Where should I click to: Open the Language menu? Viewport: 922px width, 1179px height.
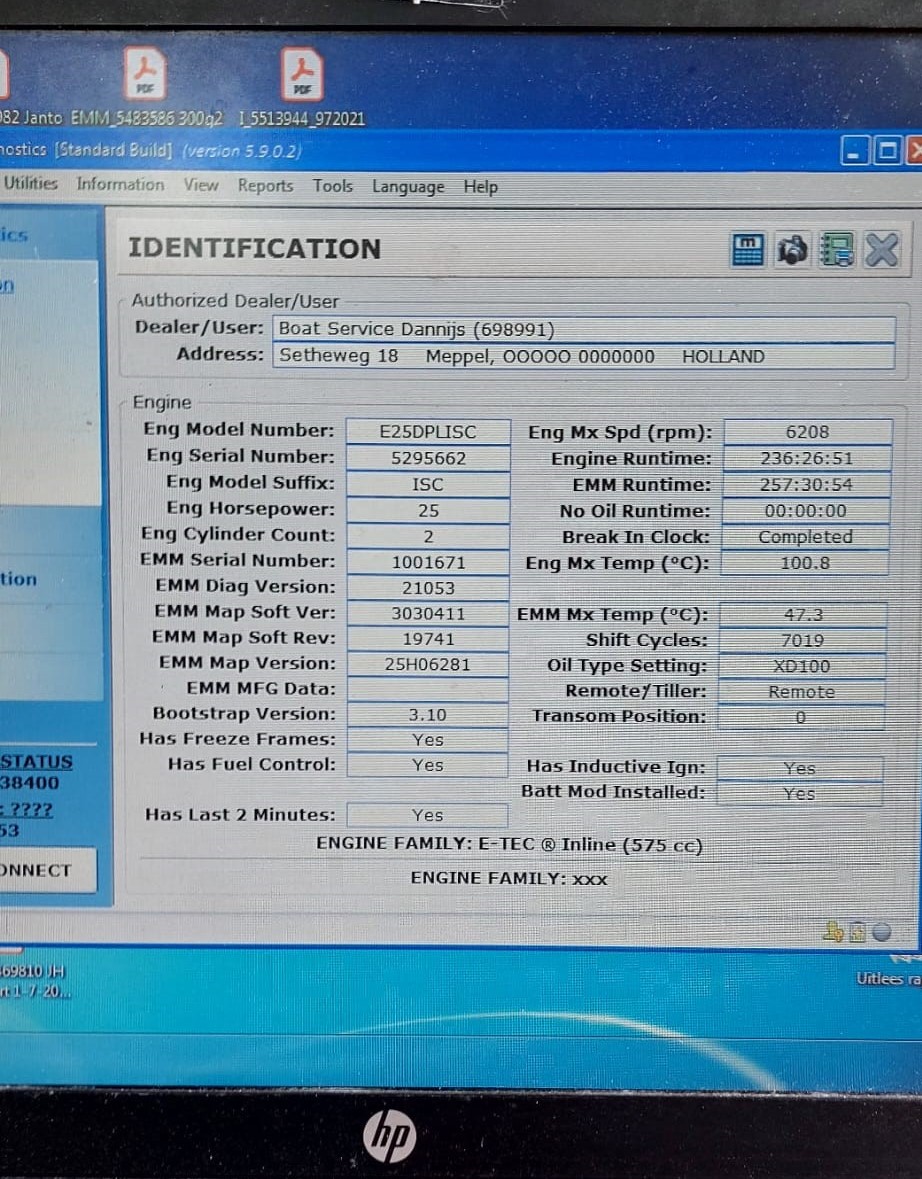click(x=408, y=186)
